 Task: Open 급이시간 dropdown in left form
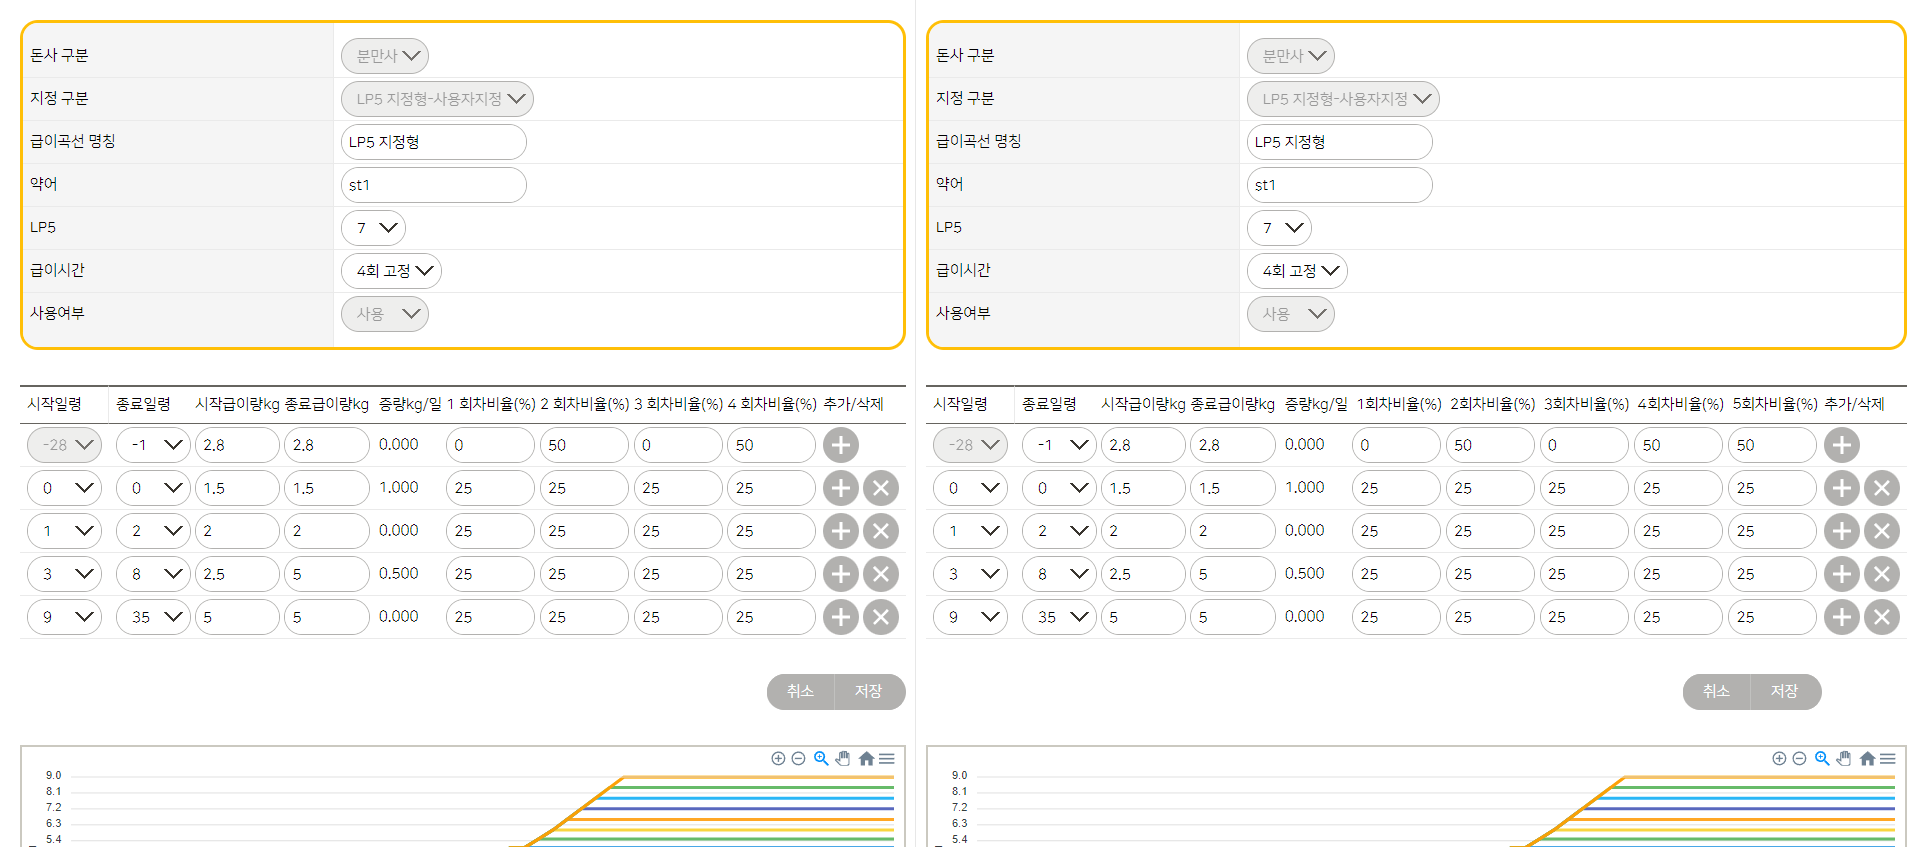pos(391,271)
